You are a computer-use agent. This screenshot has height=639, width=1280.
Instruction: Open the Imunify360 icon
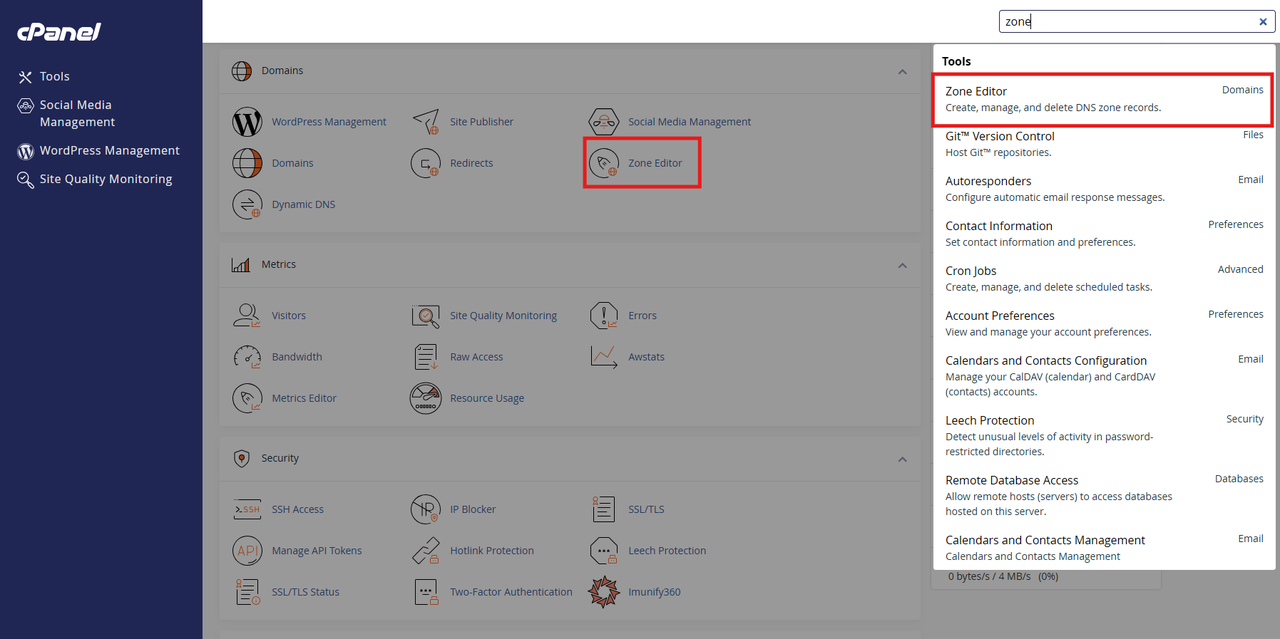(x=604, y=592)
